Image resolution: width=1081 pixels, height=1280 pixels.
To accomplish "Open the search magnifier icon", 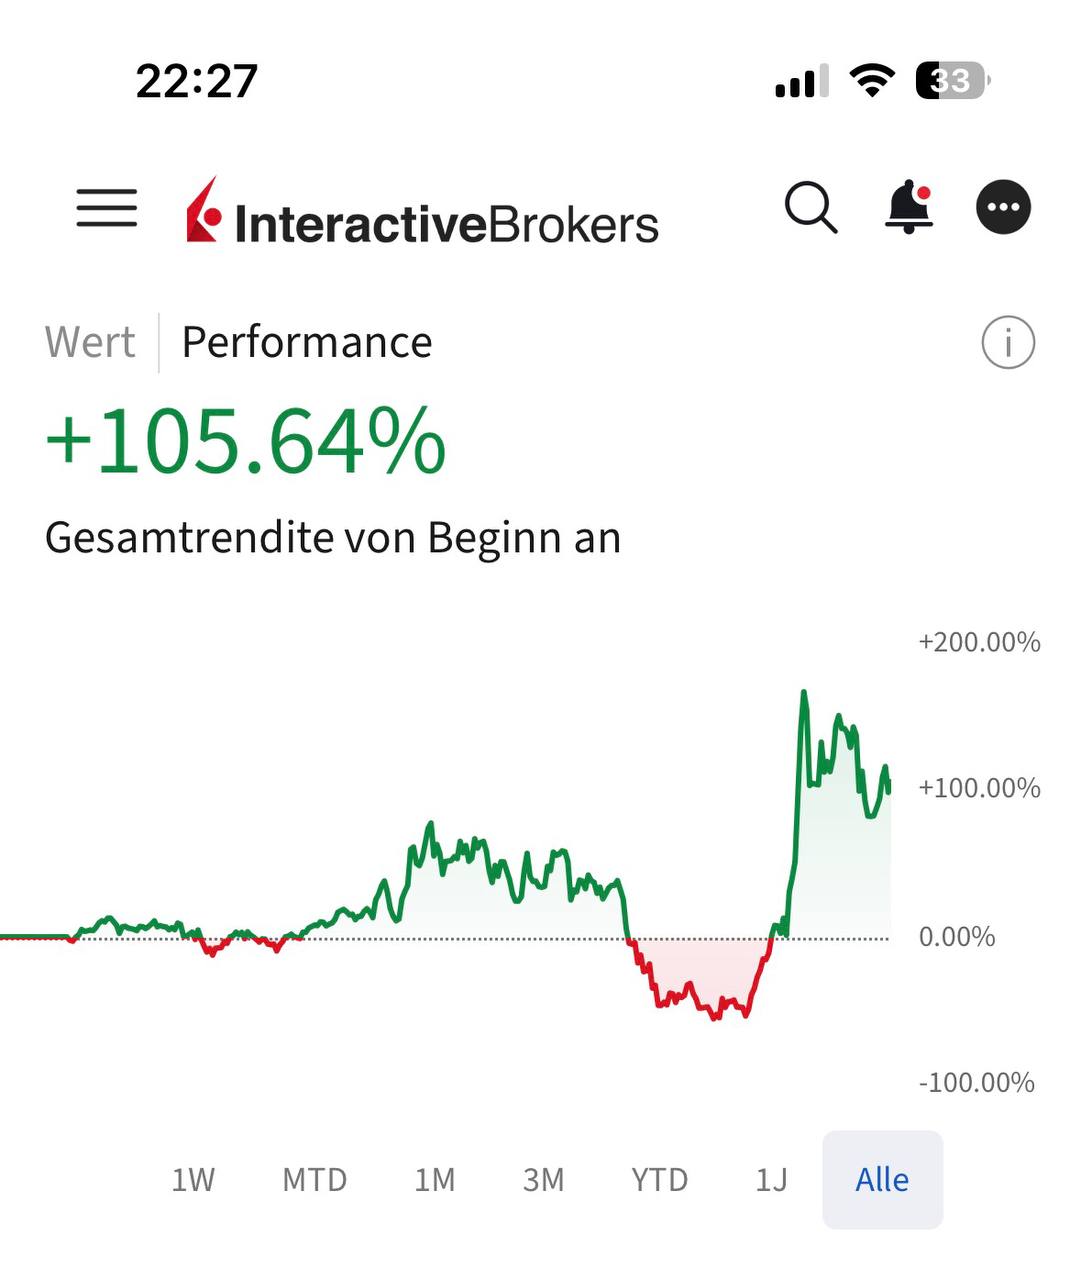I will pyautogui.click(x=810, y=208).
